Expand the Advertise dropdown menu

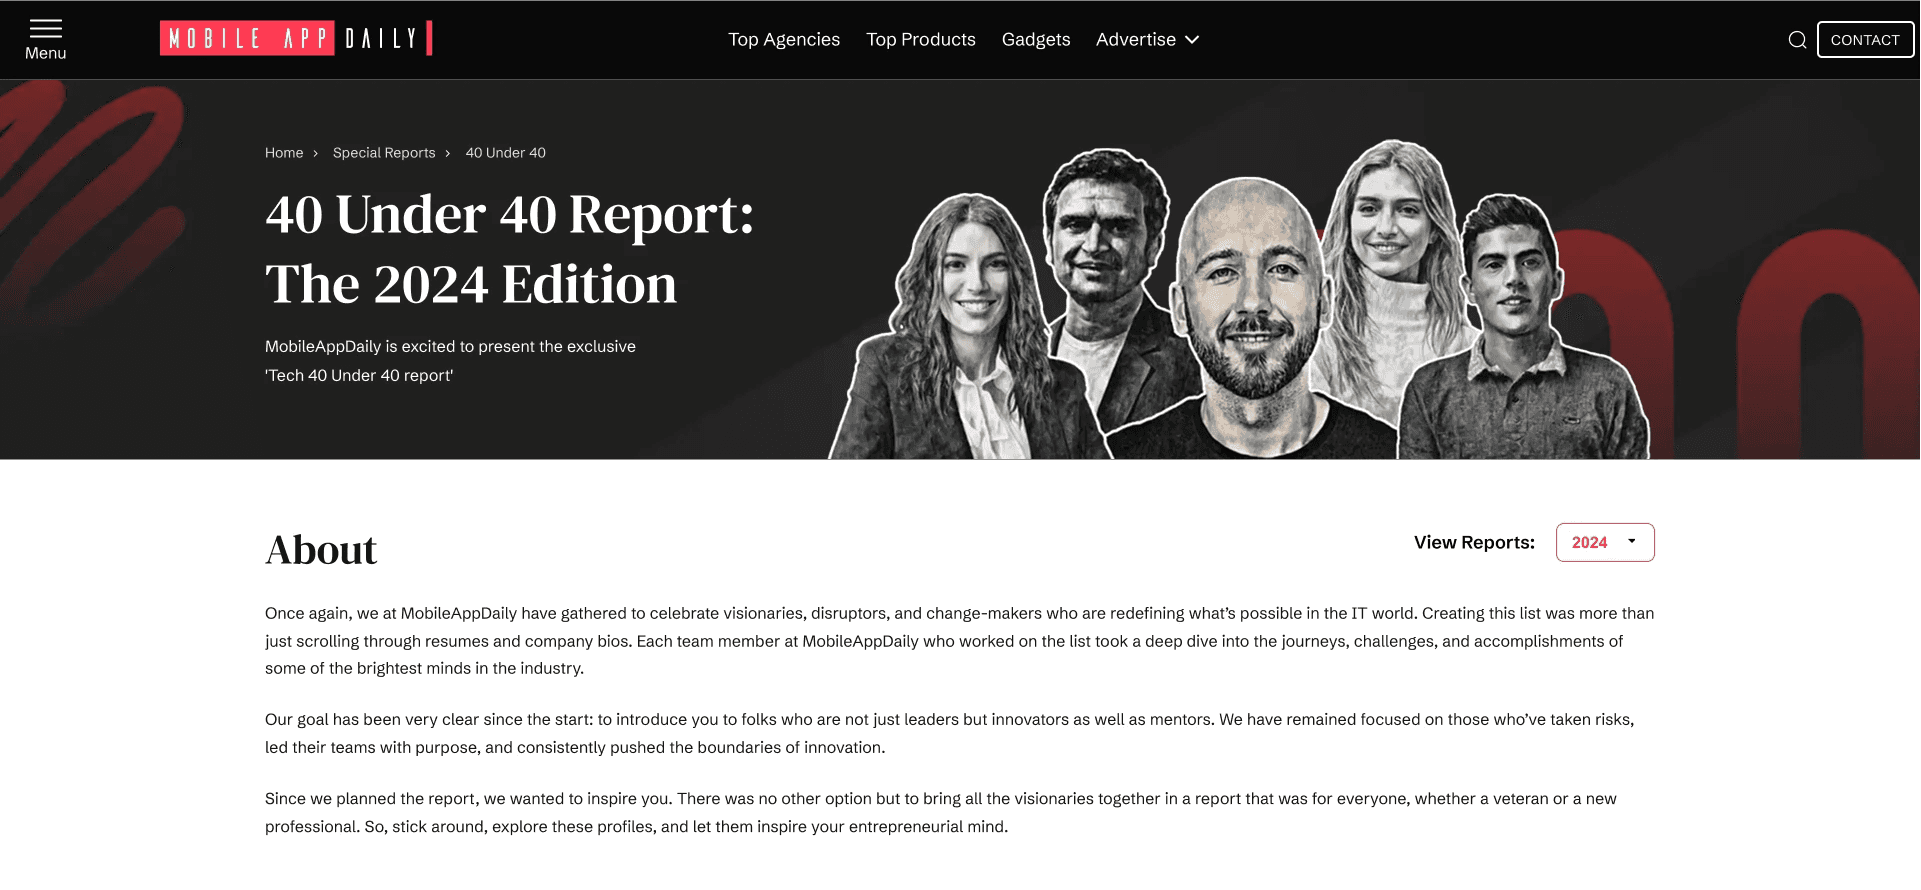(x=1147, y=39)
